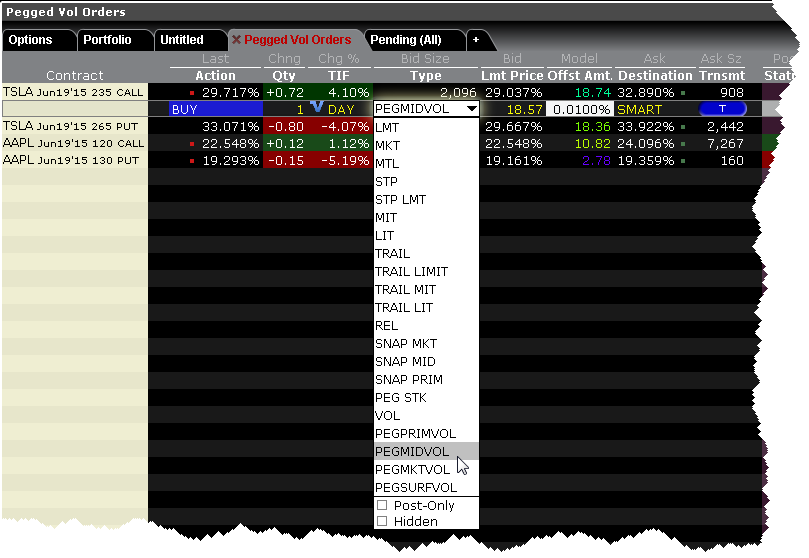Close the Pegged Vol Orders tab with the red X

click(x=237, y=40)
